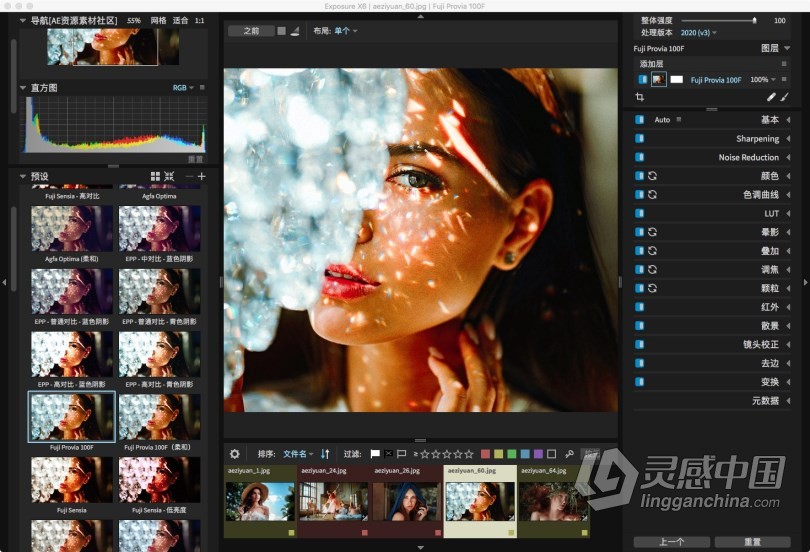The image size is (810, 552).
Task: Click the 上一个 previous button
Action: click(672, 542)
